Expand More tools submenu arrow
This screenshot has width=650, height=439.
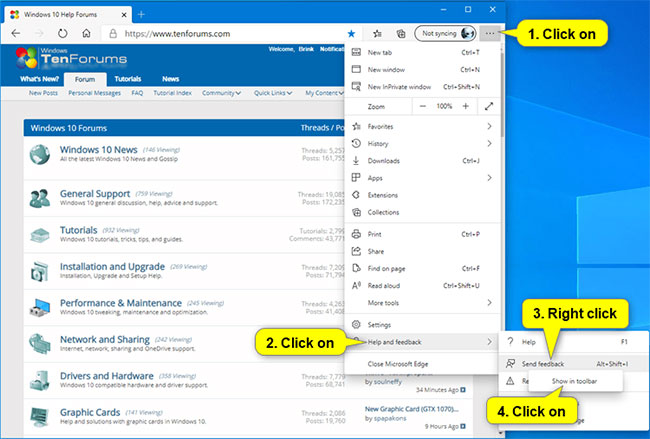coord(490,303)
